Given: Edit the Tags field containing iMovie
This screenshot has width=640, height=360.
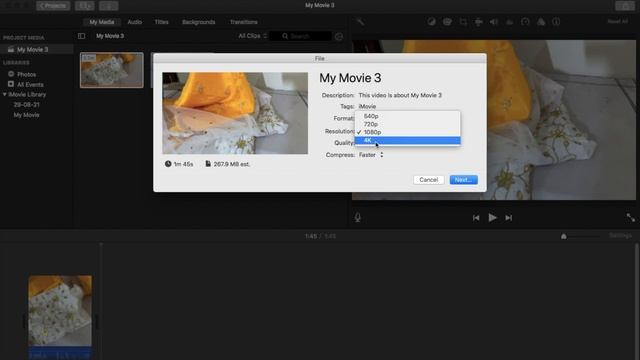Looking at the screenshot, I should pyautogui.click(x=367, y=107).
